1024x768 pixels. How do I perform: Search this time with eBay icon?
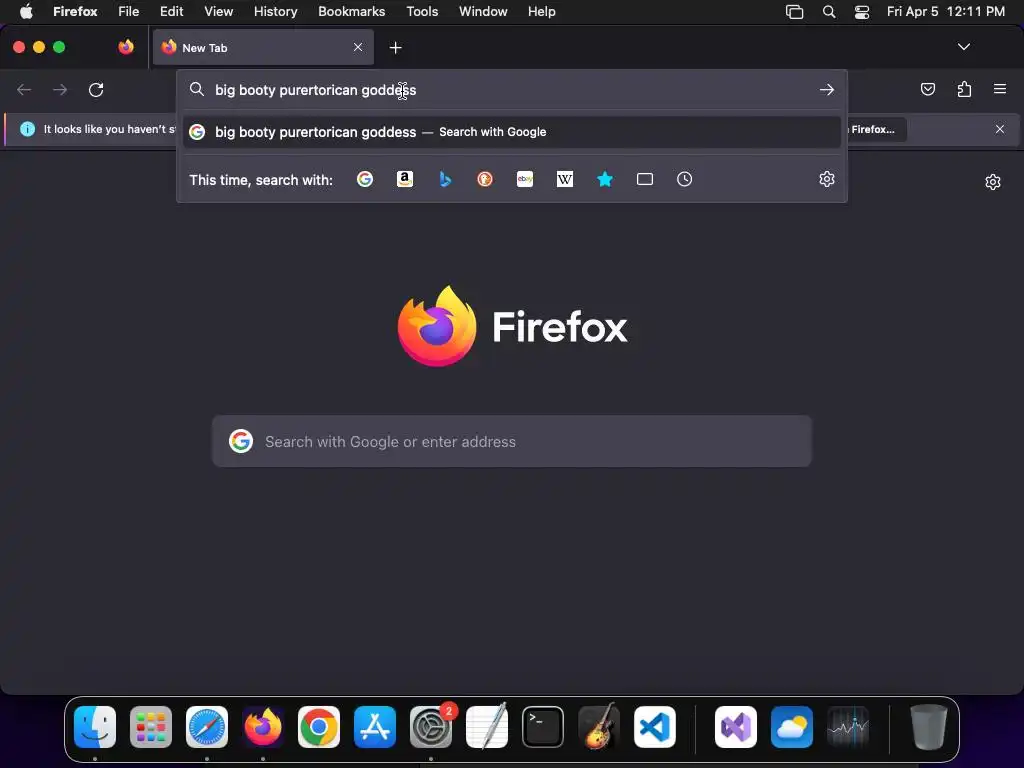(525, 179)
